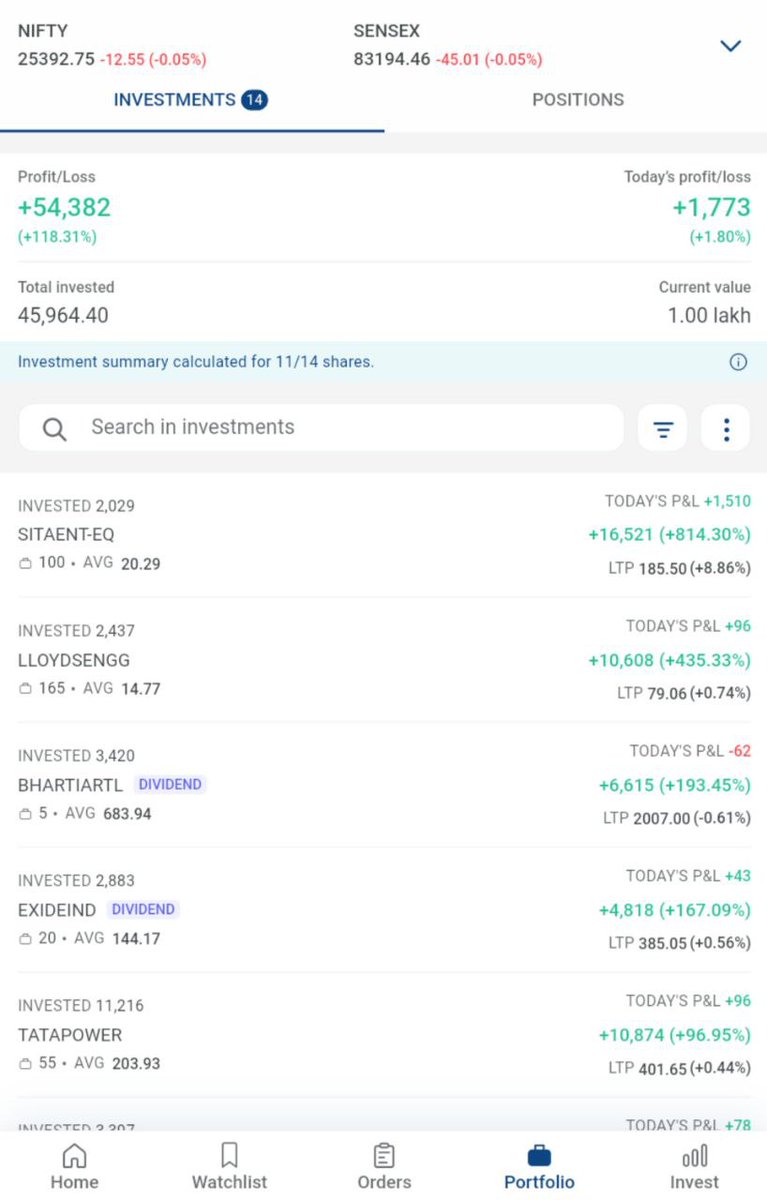Click the DIVIDEND badge on BHARTIARTL

[x=169, y=785]
